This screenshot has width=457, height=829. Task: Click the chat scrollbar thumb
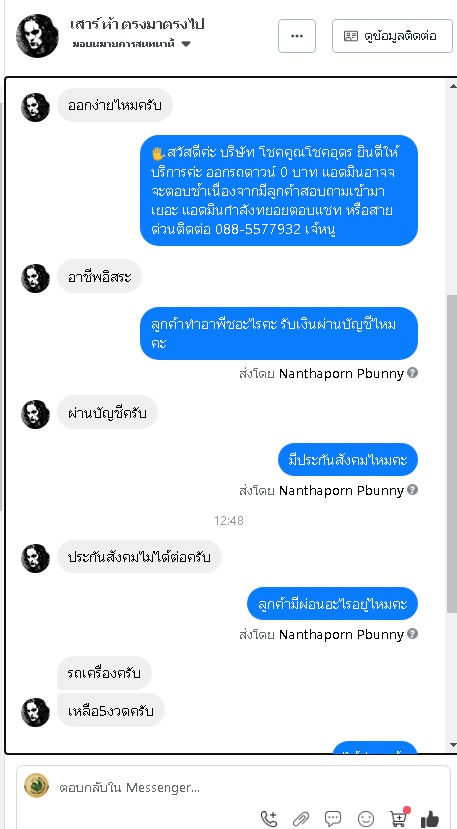(452, 455)
